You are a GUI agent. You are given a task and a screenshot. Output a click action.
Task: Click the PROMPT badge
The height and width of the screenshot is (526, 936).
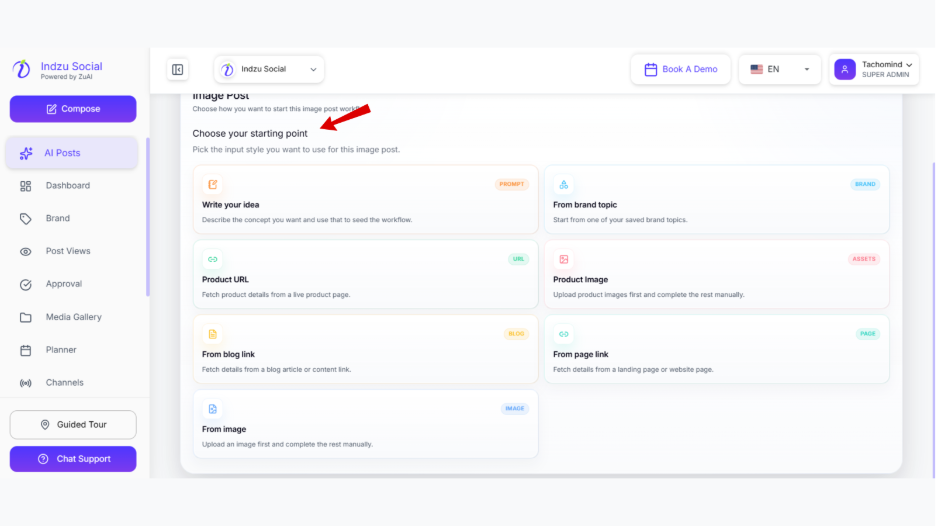coord(512,184)
